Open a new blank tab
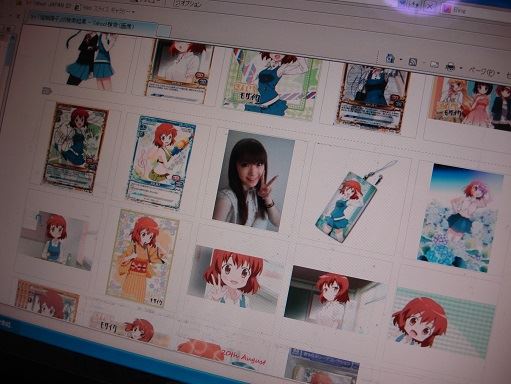511x384 pixels. [x=164, y=31]
